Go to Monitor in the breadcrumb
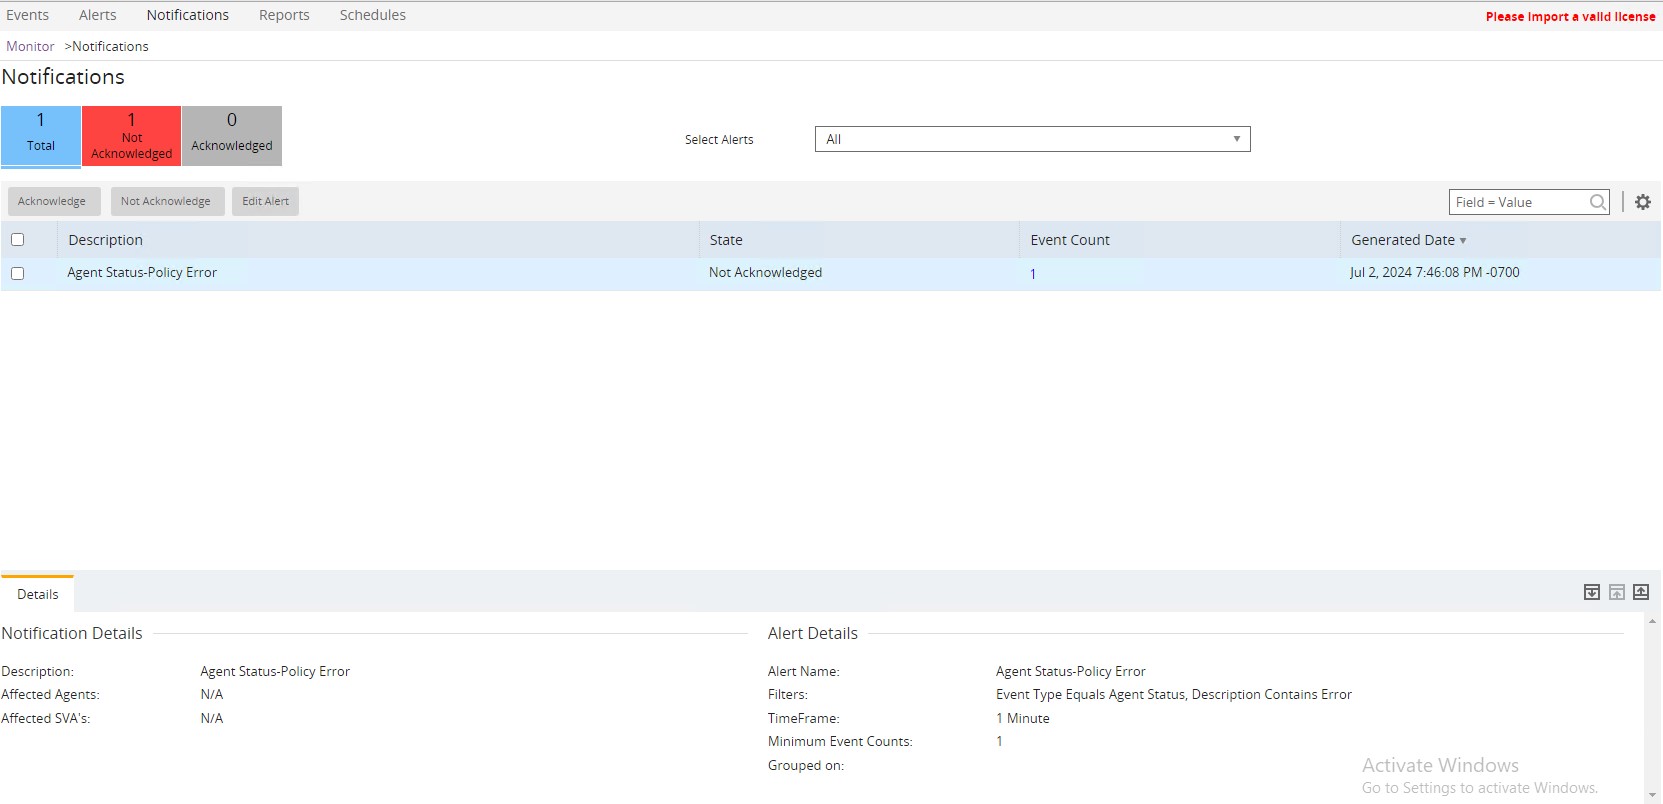The width and height of the screenshot is (1663, 804). (30, 46)
